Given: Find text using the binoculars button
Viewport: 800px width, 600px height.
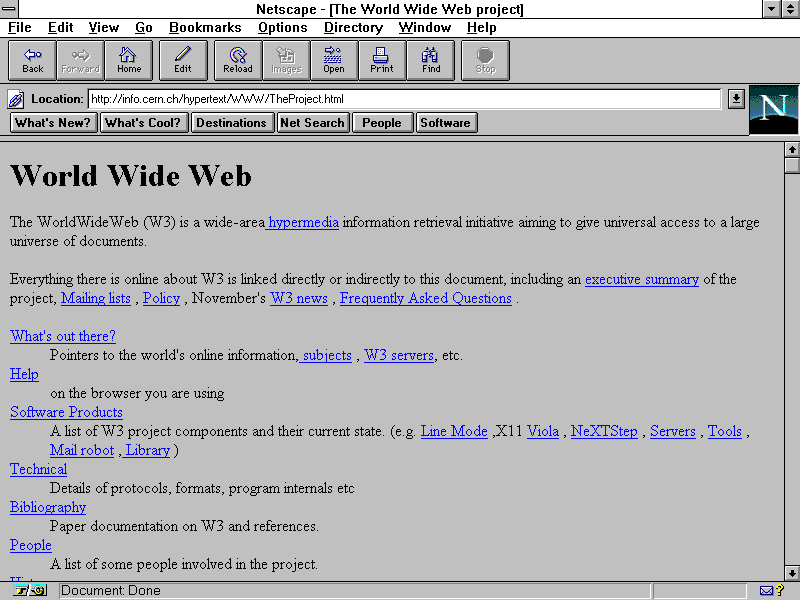Looking at the screenshot, I should [x=431, y=61].
